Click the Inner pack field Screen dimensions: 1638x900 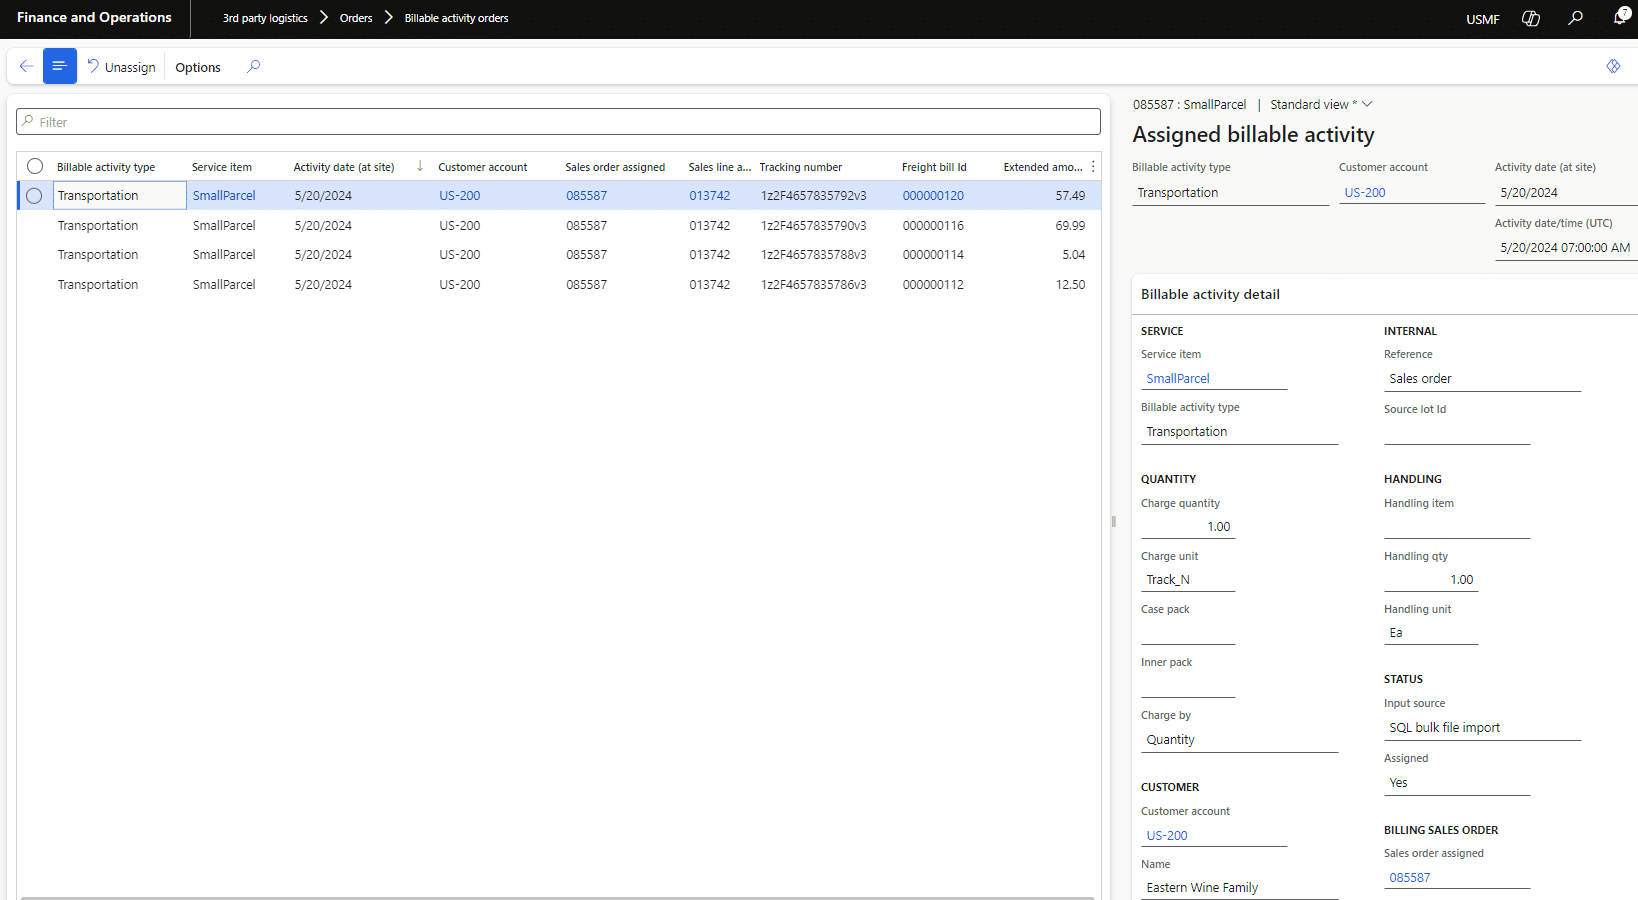pos(1188,686)
